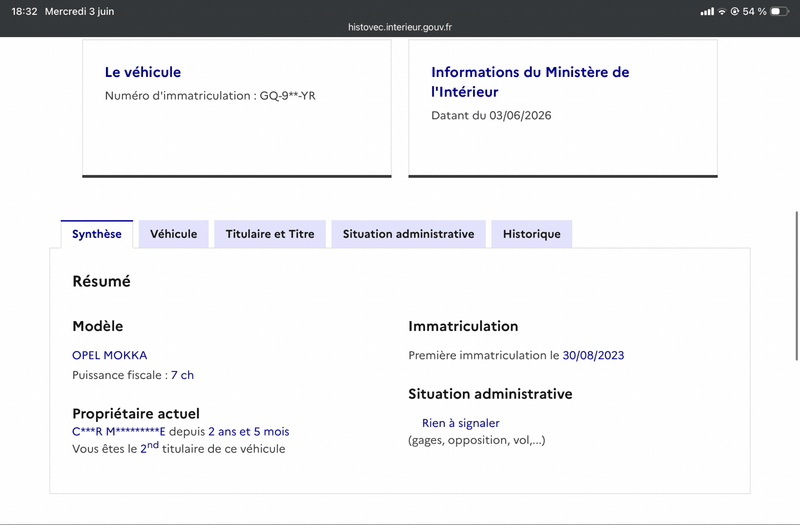Click the Le véhicule card heading
The width and height of the screenshot is (800, 525).
143,72
